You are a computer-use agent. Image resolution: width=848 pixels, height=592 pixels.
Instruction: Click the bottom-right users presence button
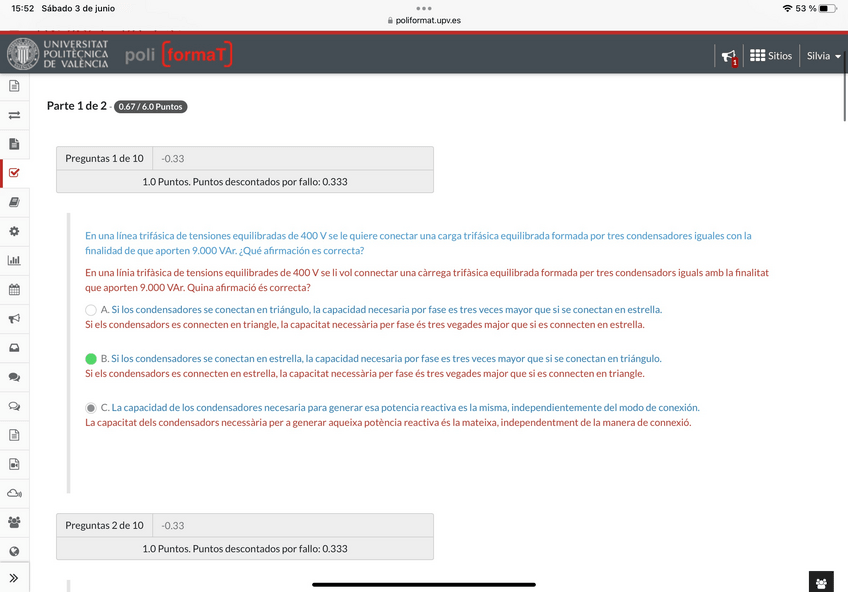point(821,581)
